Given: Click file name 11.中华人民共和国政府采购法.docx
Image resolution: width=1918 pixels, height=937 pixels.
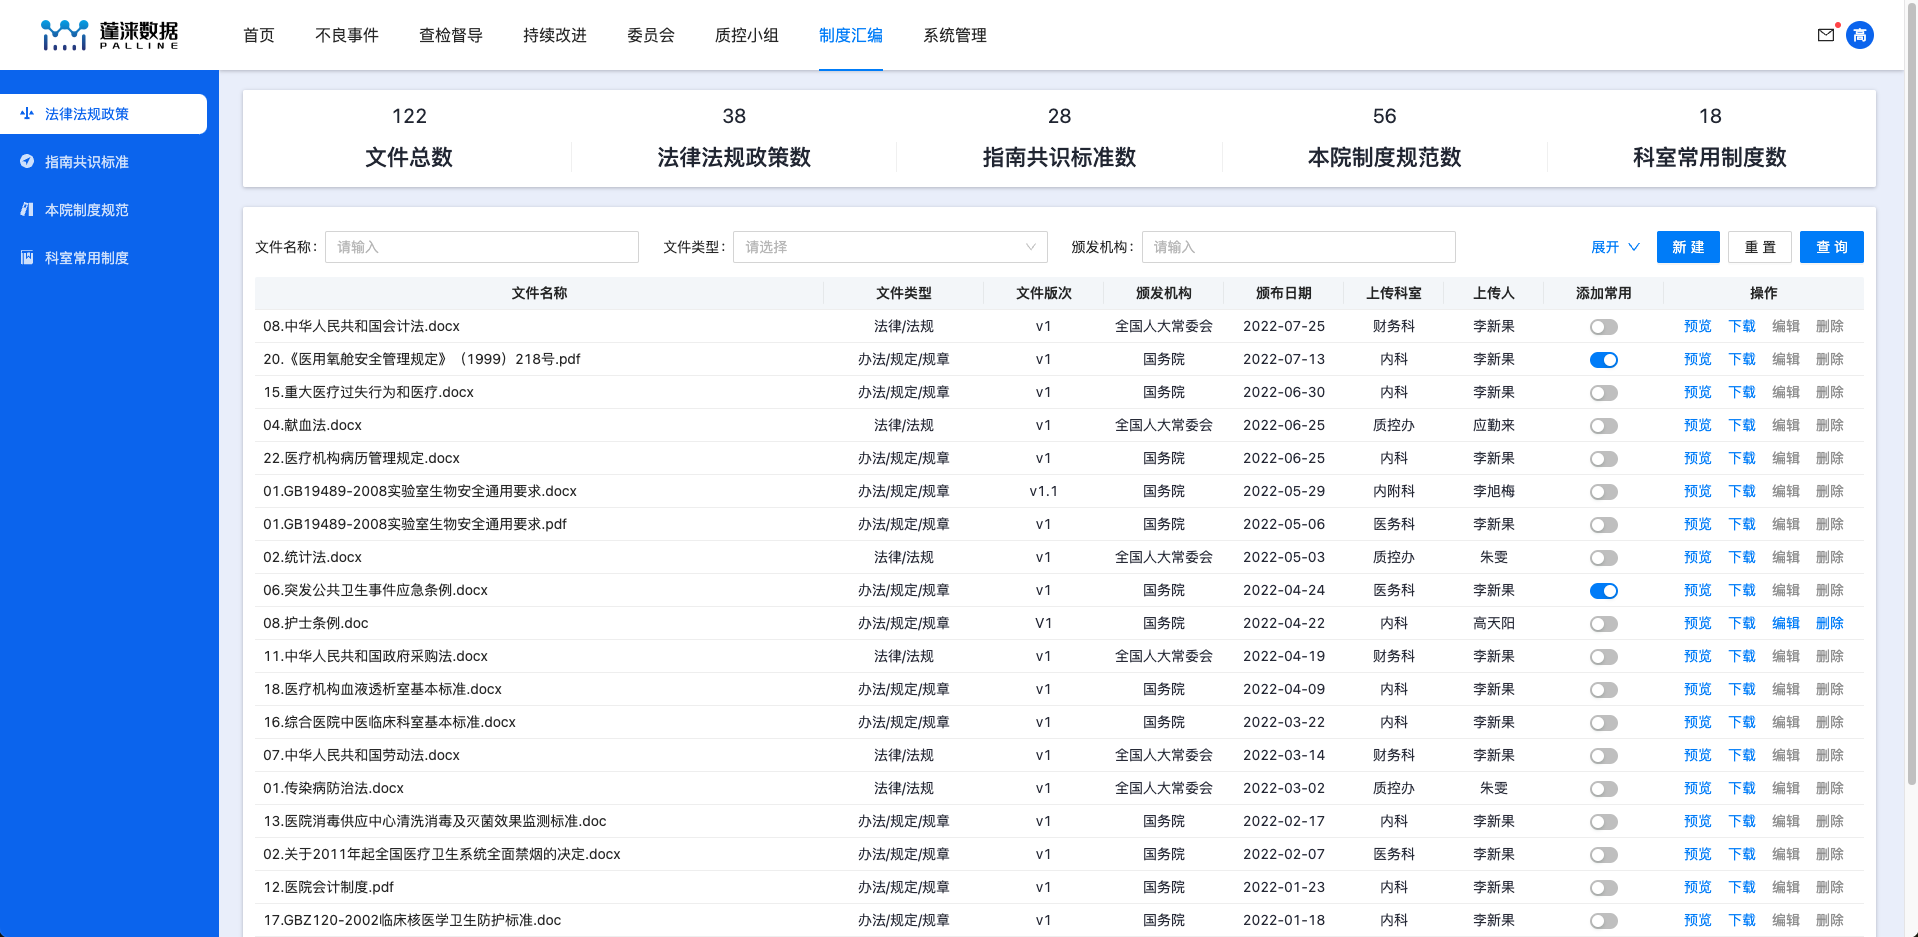Looking at the screenshot, I should pos(375,656).
